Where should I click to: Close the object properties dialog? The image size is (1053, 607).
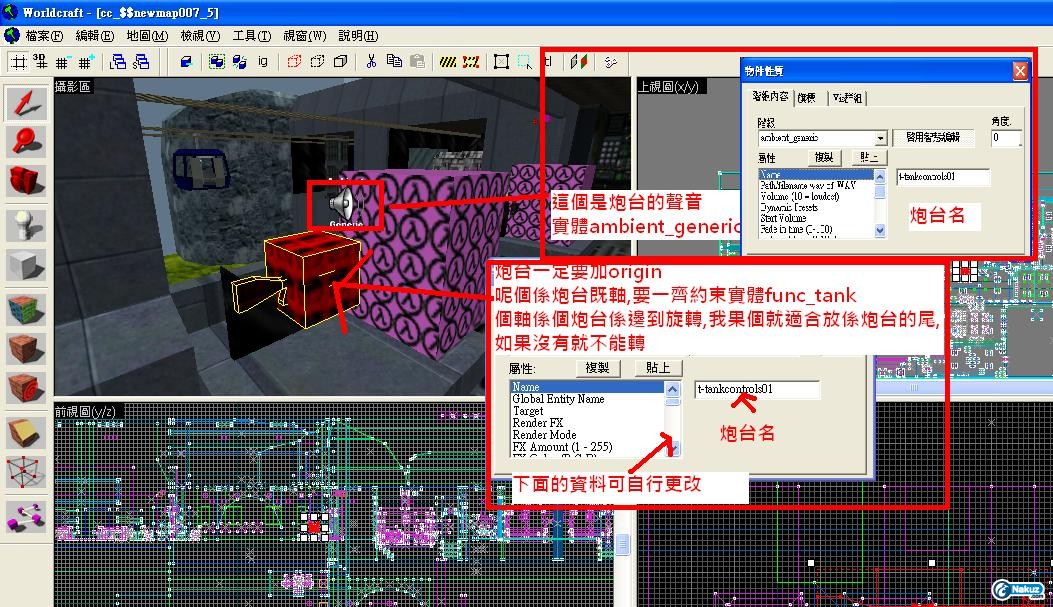point(1020,71)
